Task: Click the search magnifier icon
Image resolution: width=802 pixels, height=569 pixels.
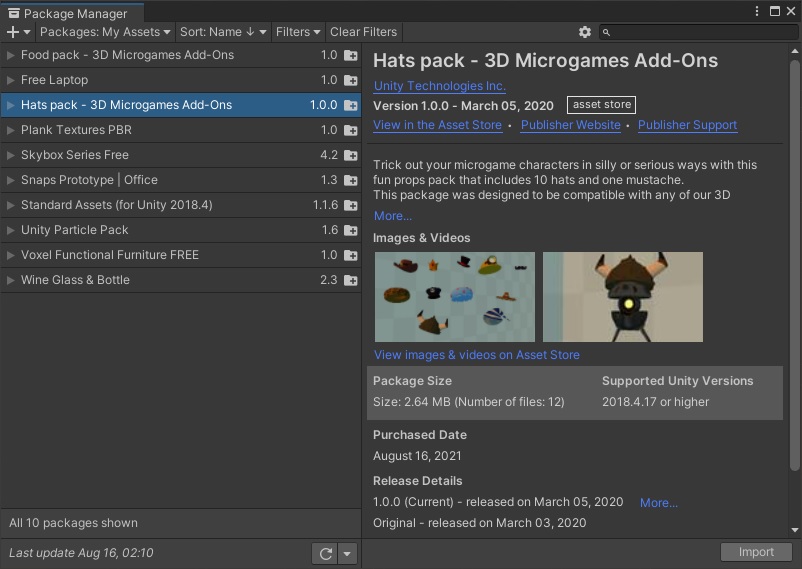Action: (x=606, y=32)
